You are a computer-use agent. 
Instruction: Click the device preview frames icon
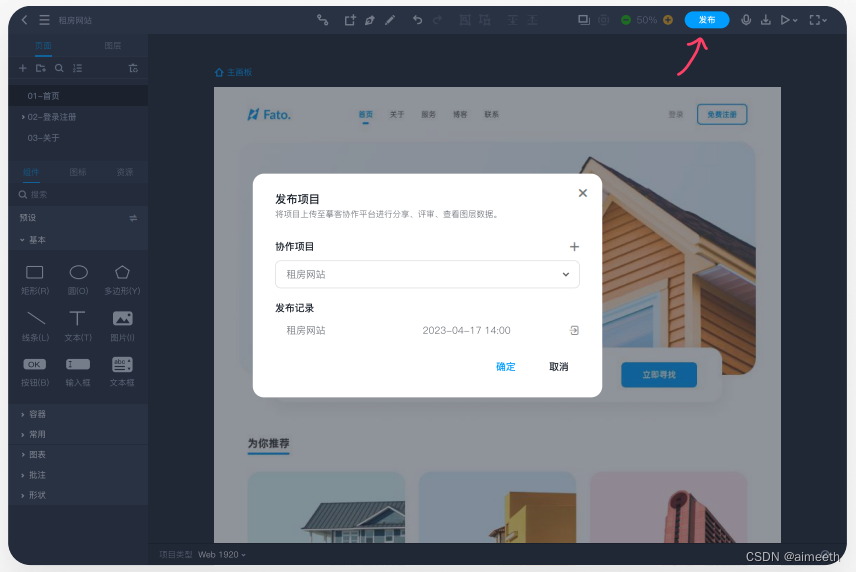point(584,20)
